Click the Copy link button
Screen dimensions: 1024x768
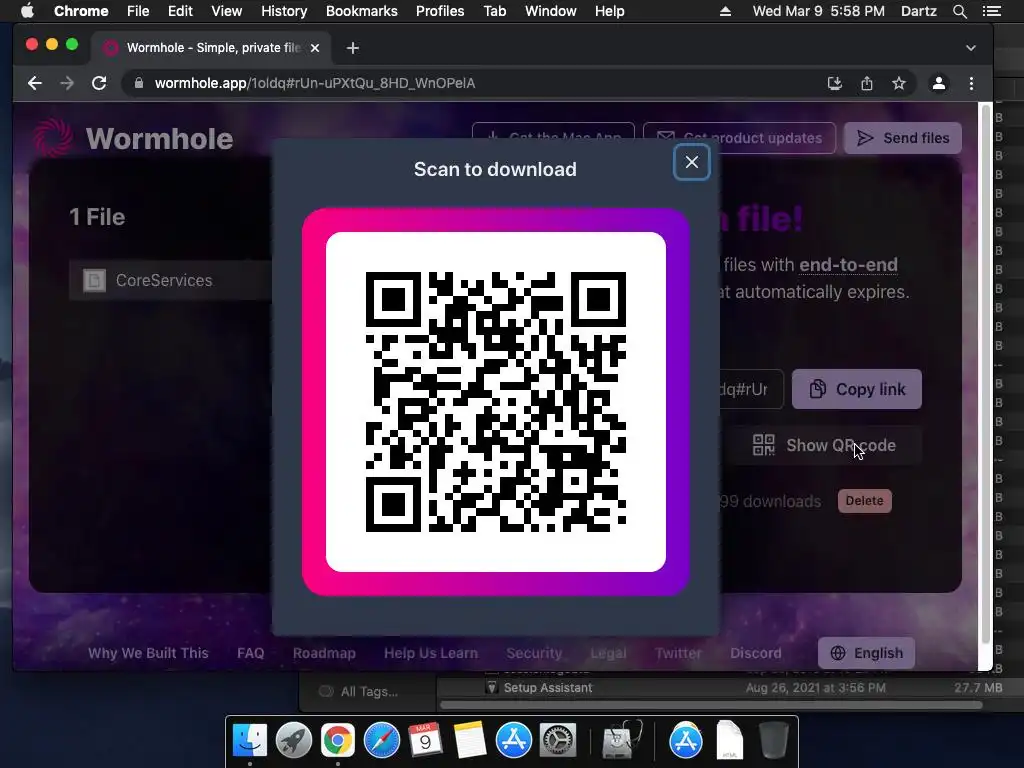[857, 389]
